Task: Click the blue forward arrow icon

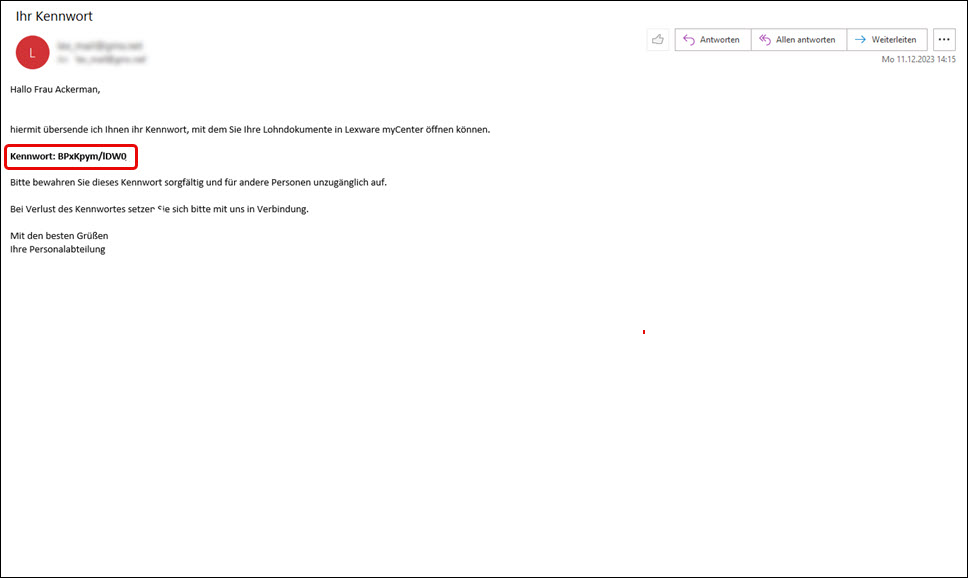Action: coord(860,40)
